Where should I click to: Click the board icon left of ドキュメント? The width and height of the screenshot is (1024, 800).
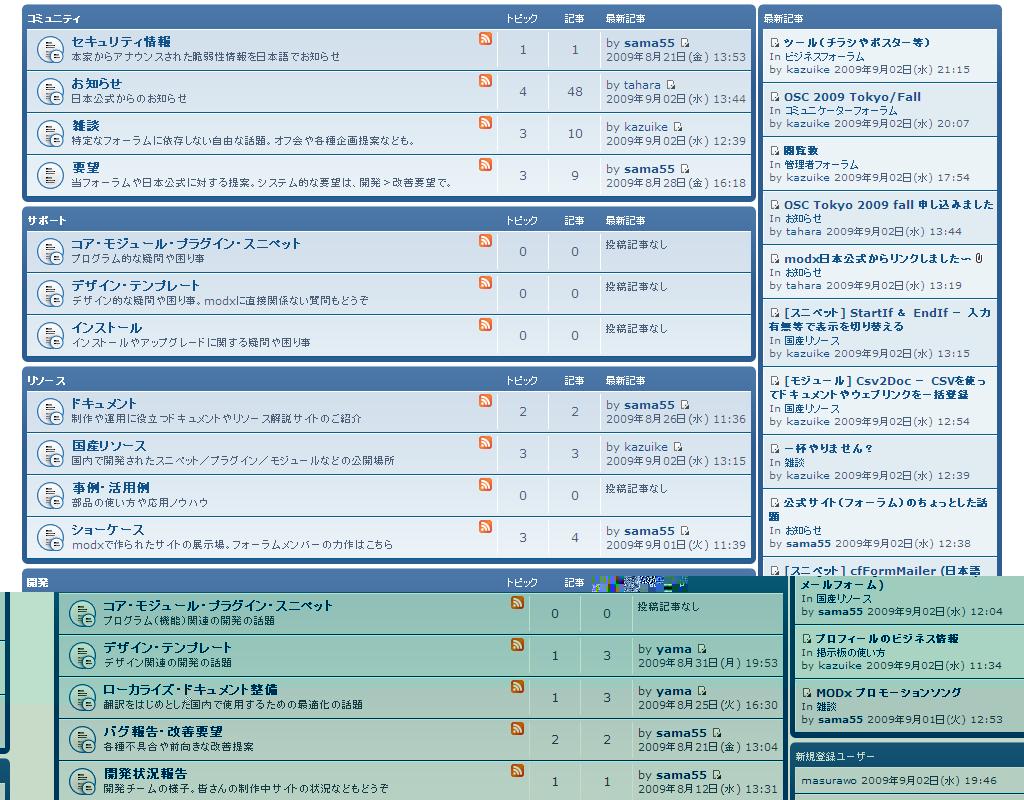click(x=50, y=411)
